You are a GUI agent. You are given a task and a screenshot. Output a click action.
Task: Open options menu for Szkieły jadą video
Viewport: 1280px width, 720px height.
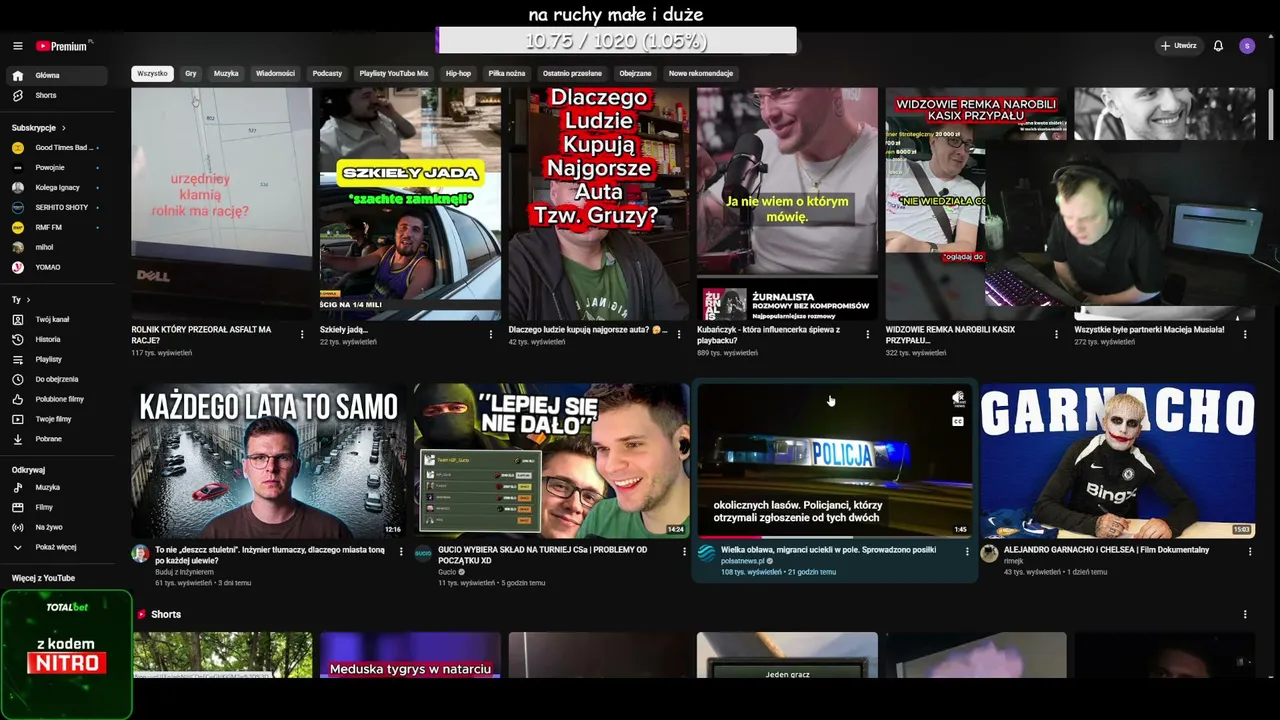point(491,335)
